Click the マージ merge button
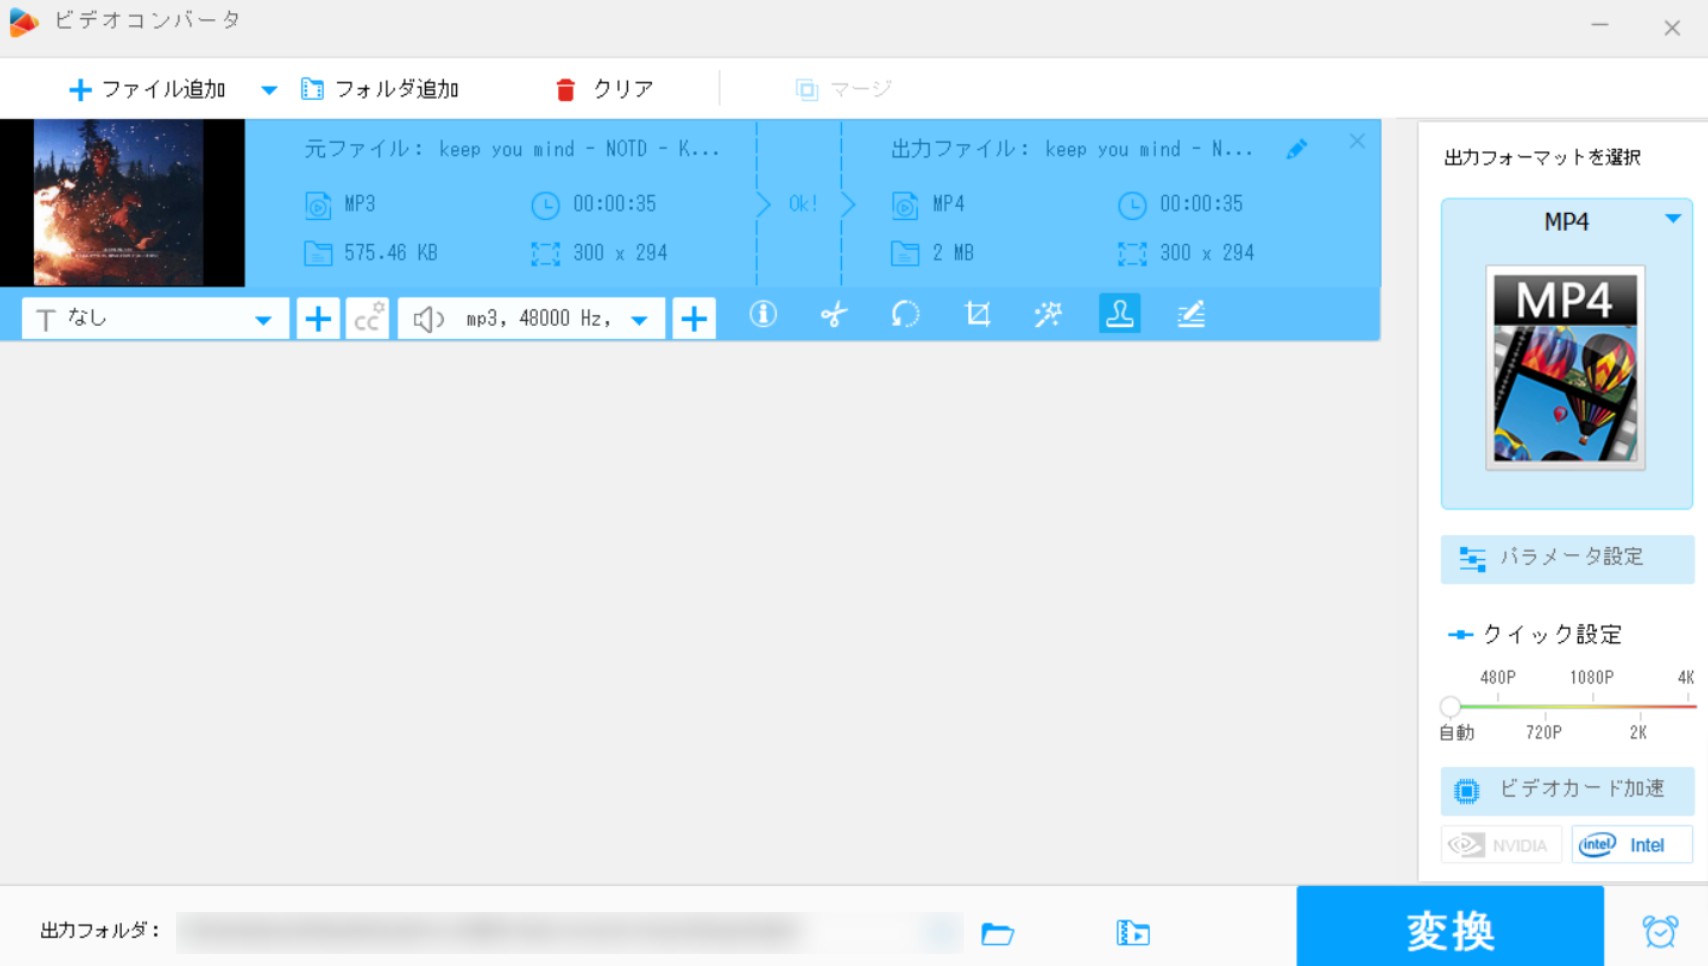This screenshot has width=1708, height=966. click(x=843, y=89)
